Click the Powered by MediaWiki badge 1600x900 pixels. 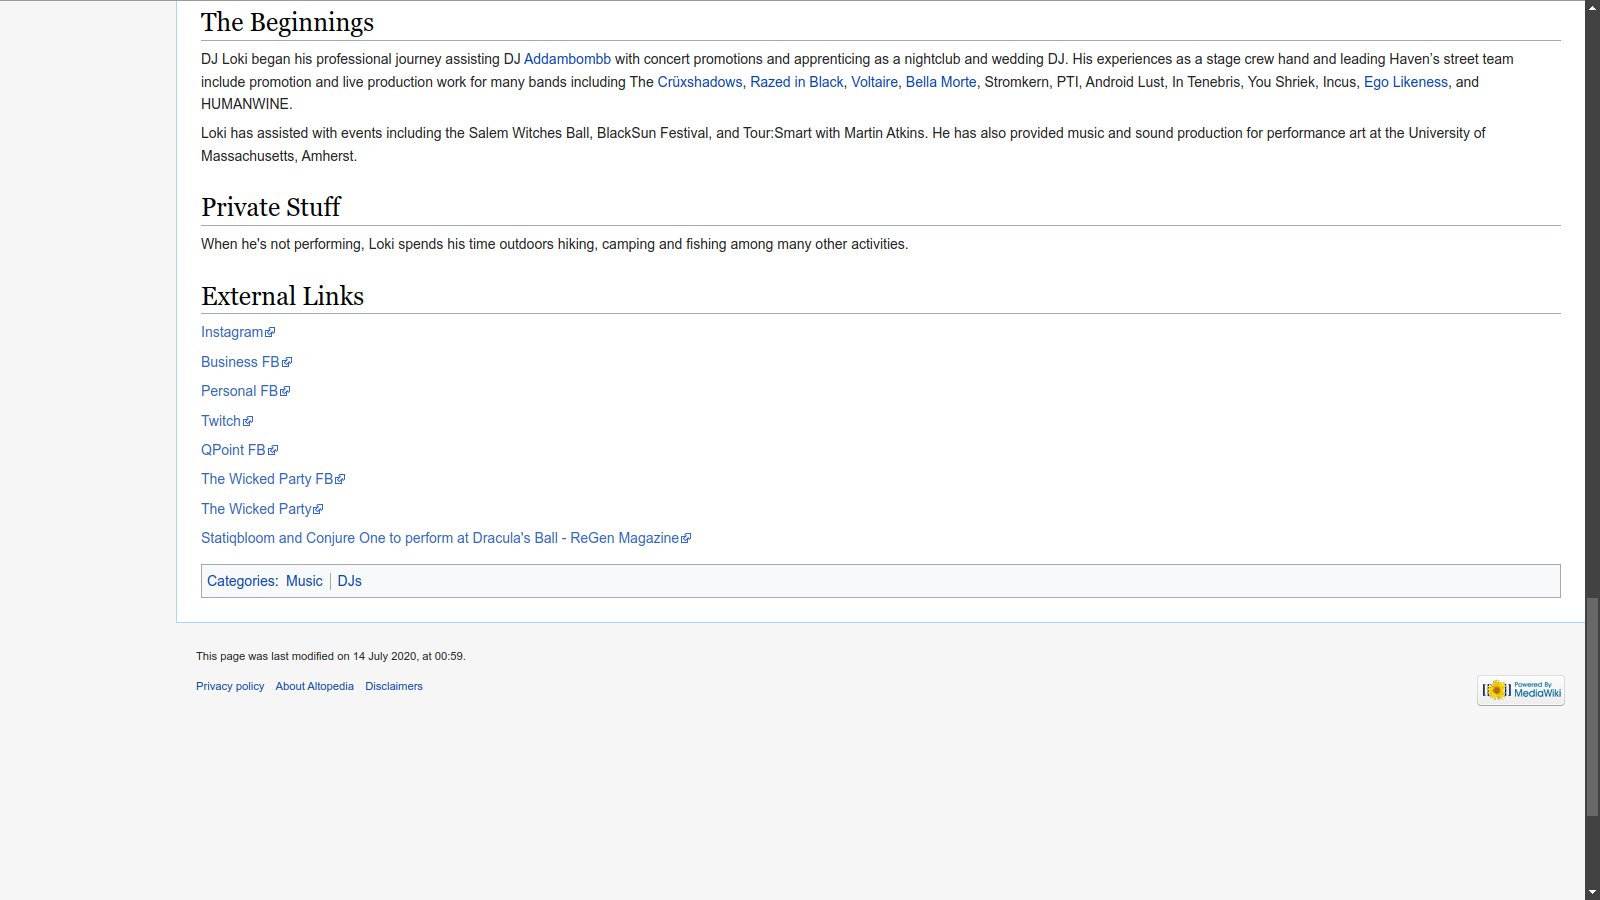tap(1520, 690)
